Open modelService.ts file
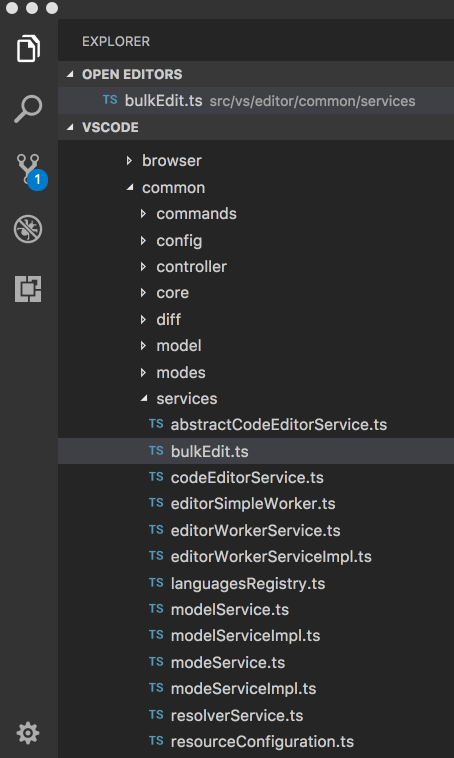The width and height of the screenshot is (454, 758). pyautogui.click(x=230, y=610)
